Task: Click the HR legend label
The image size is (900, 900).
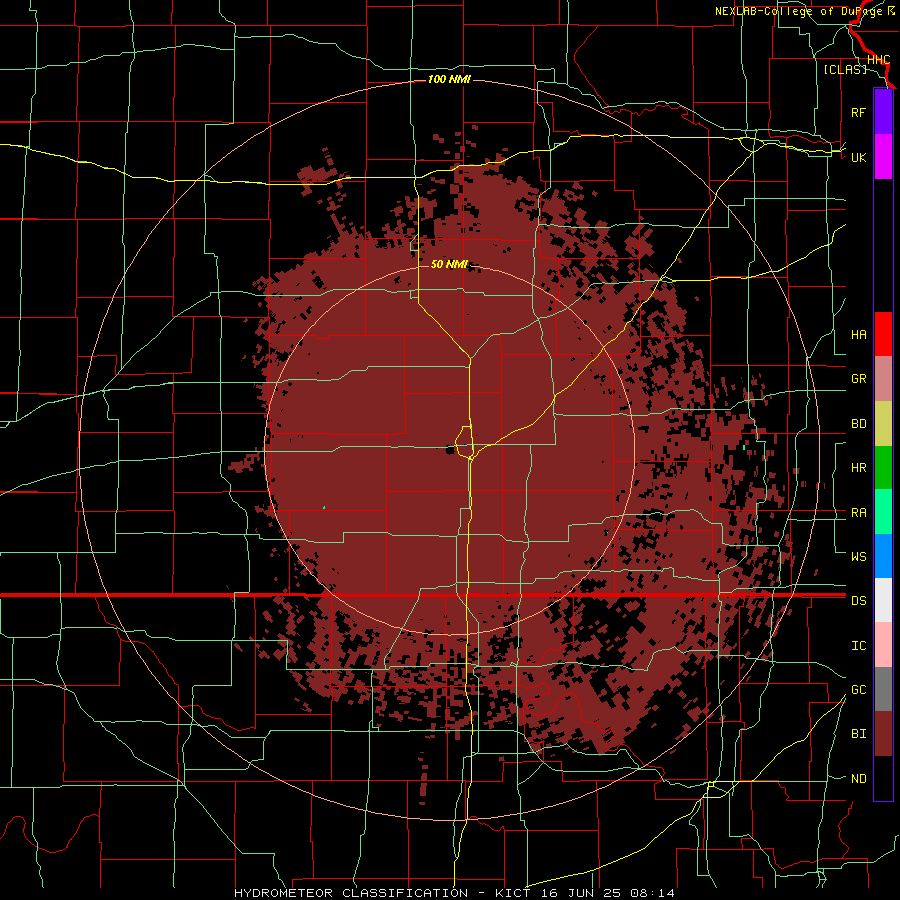Action: pos(858,468)
